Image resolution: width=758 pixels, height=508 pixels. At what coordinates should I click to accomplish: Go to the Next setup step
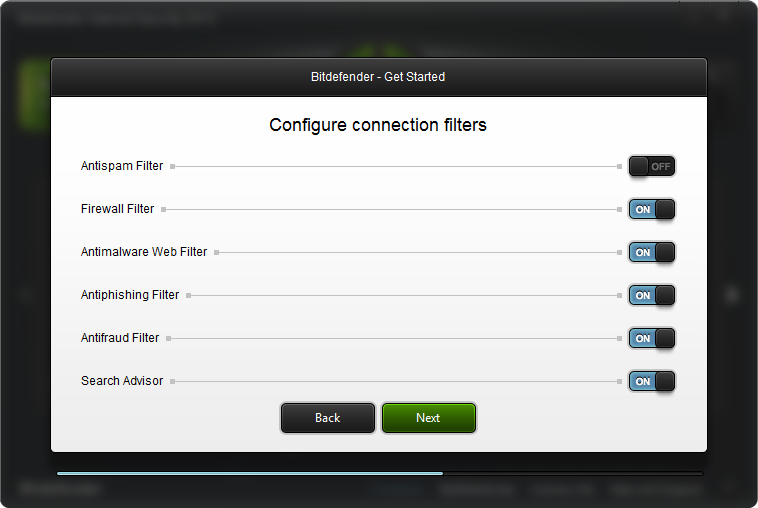[x=429, y=418]
